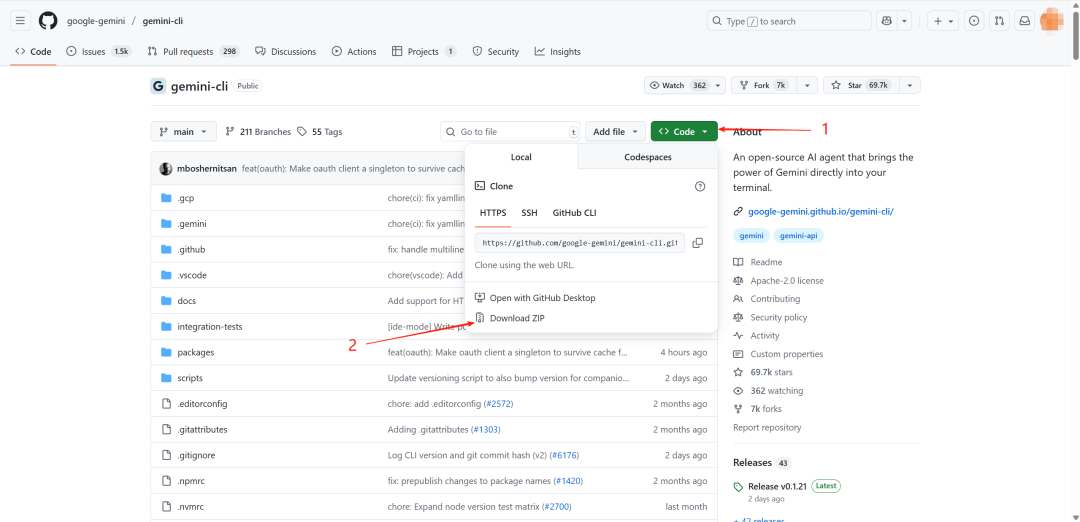Star the gemini-cli repository
Viewport: 1080px width, 522px height.
pos(860,85)
